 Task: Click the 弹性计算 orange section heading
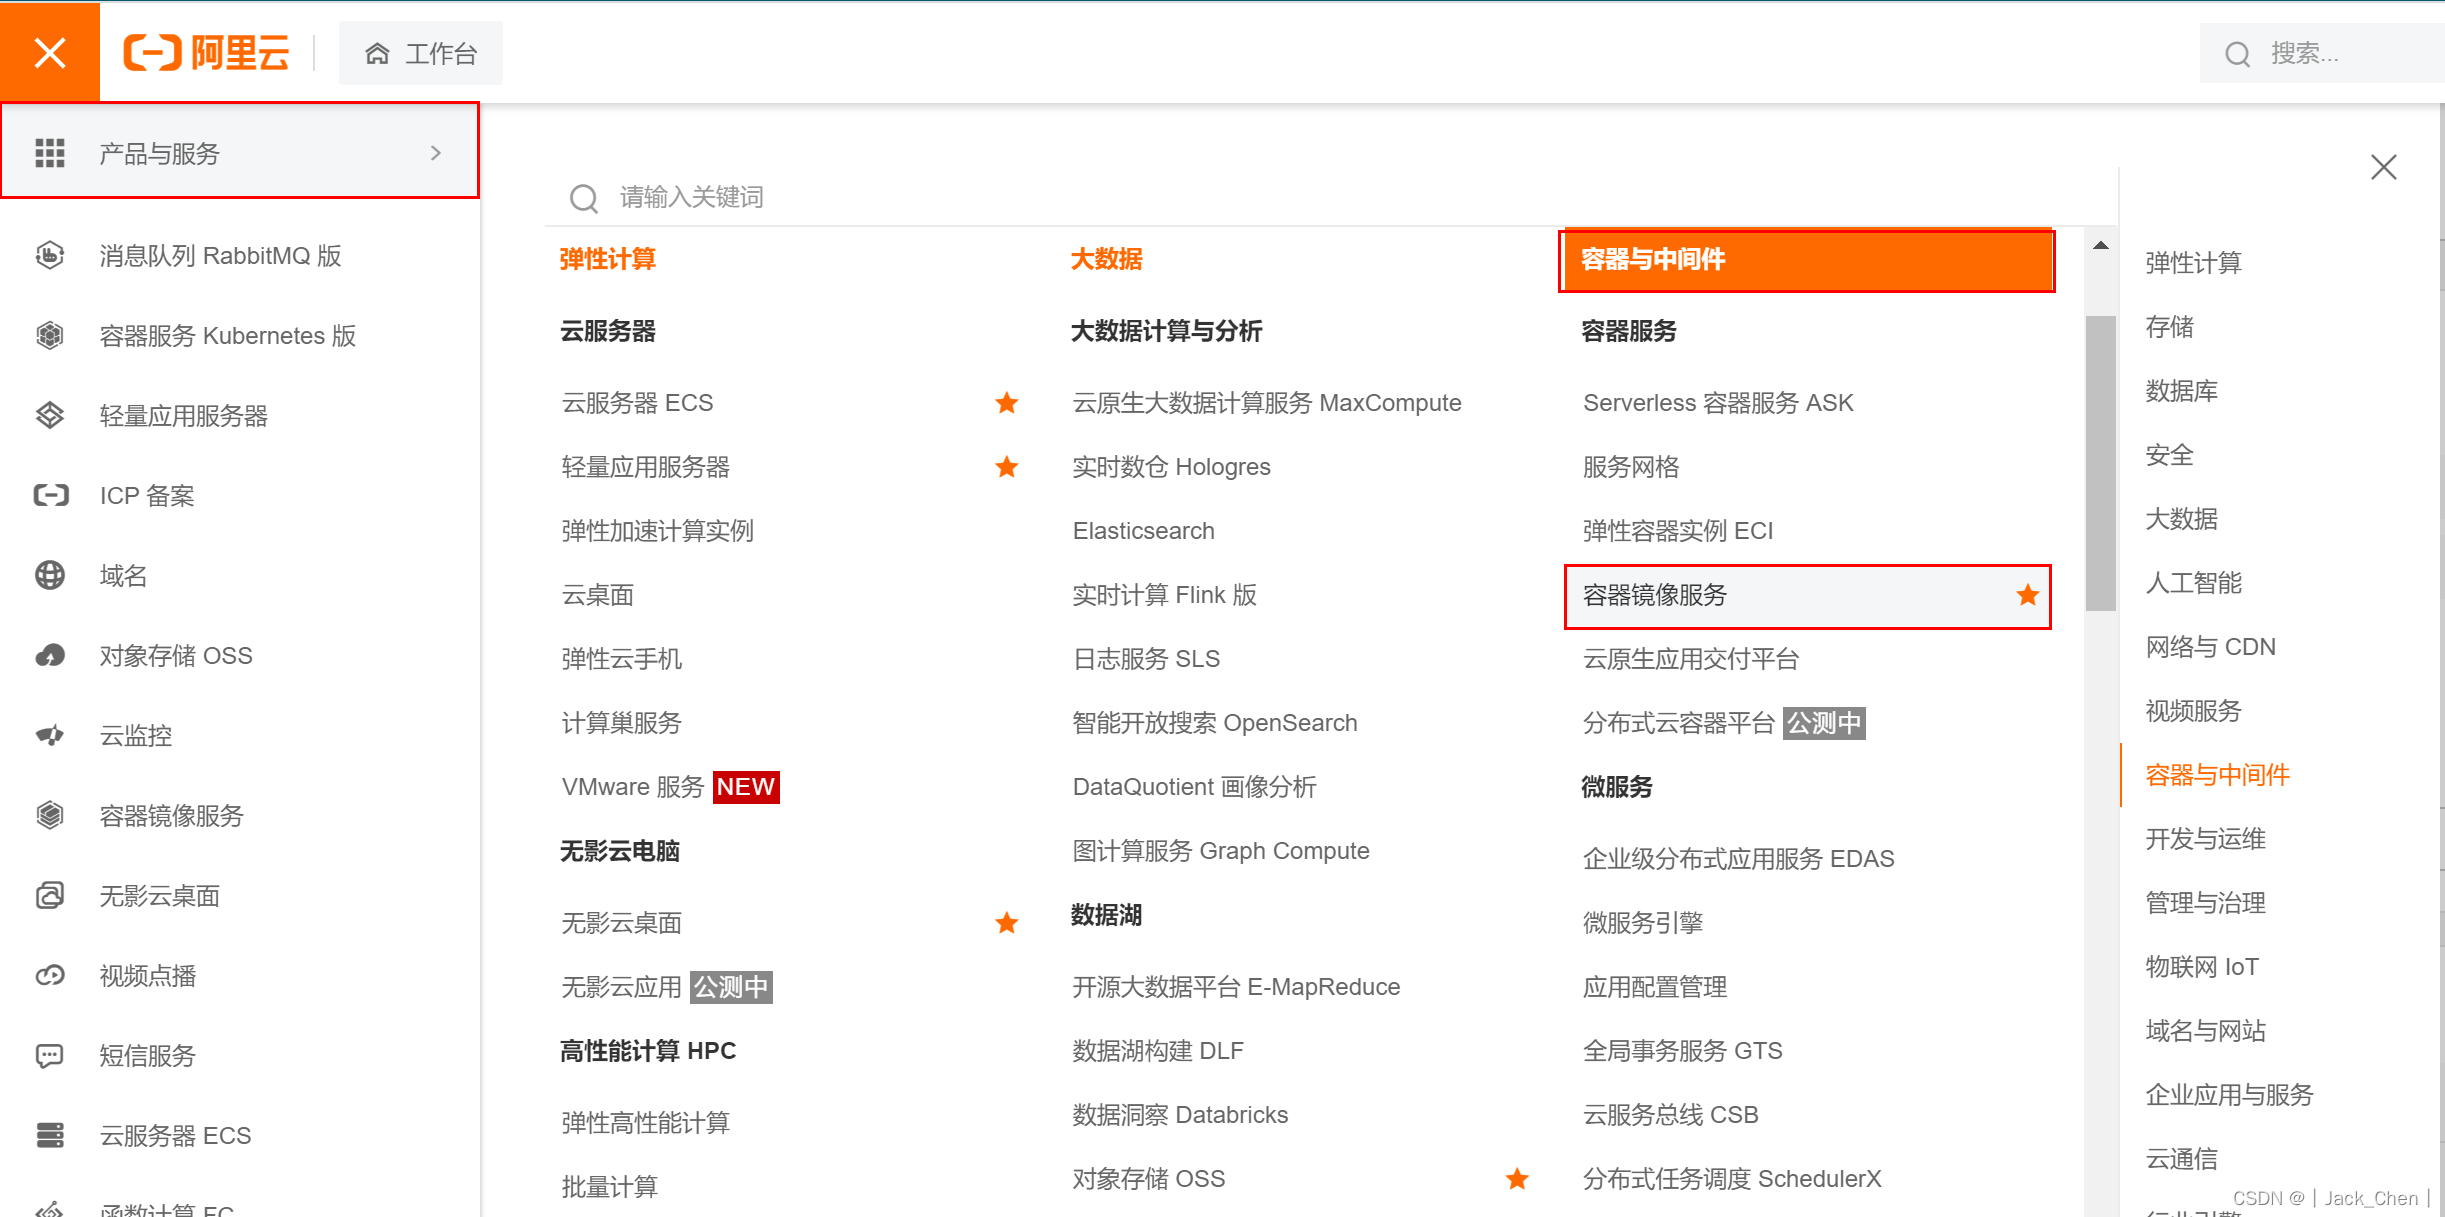tap(607, 259)
